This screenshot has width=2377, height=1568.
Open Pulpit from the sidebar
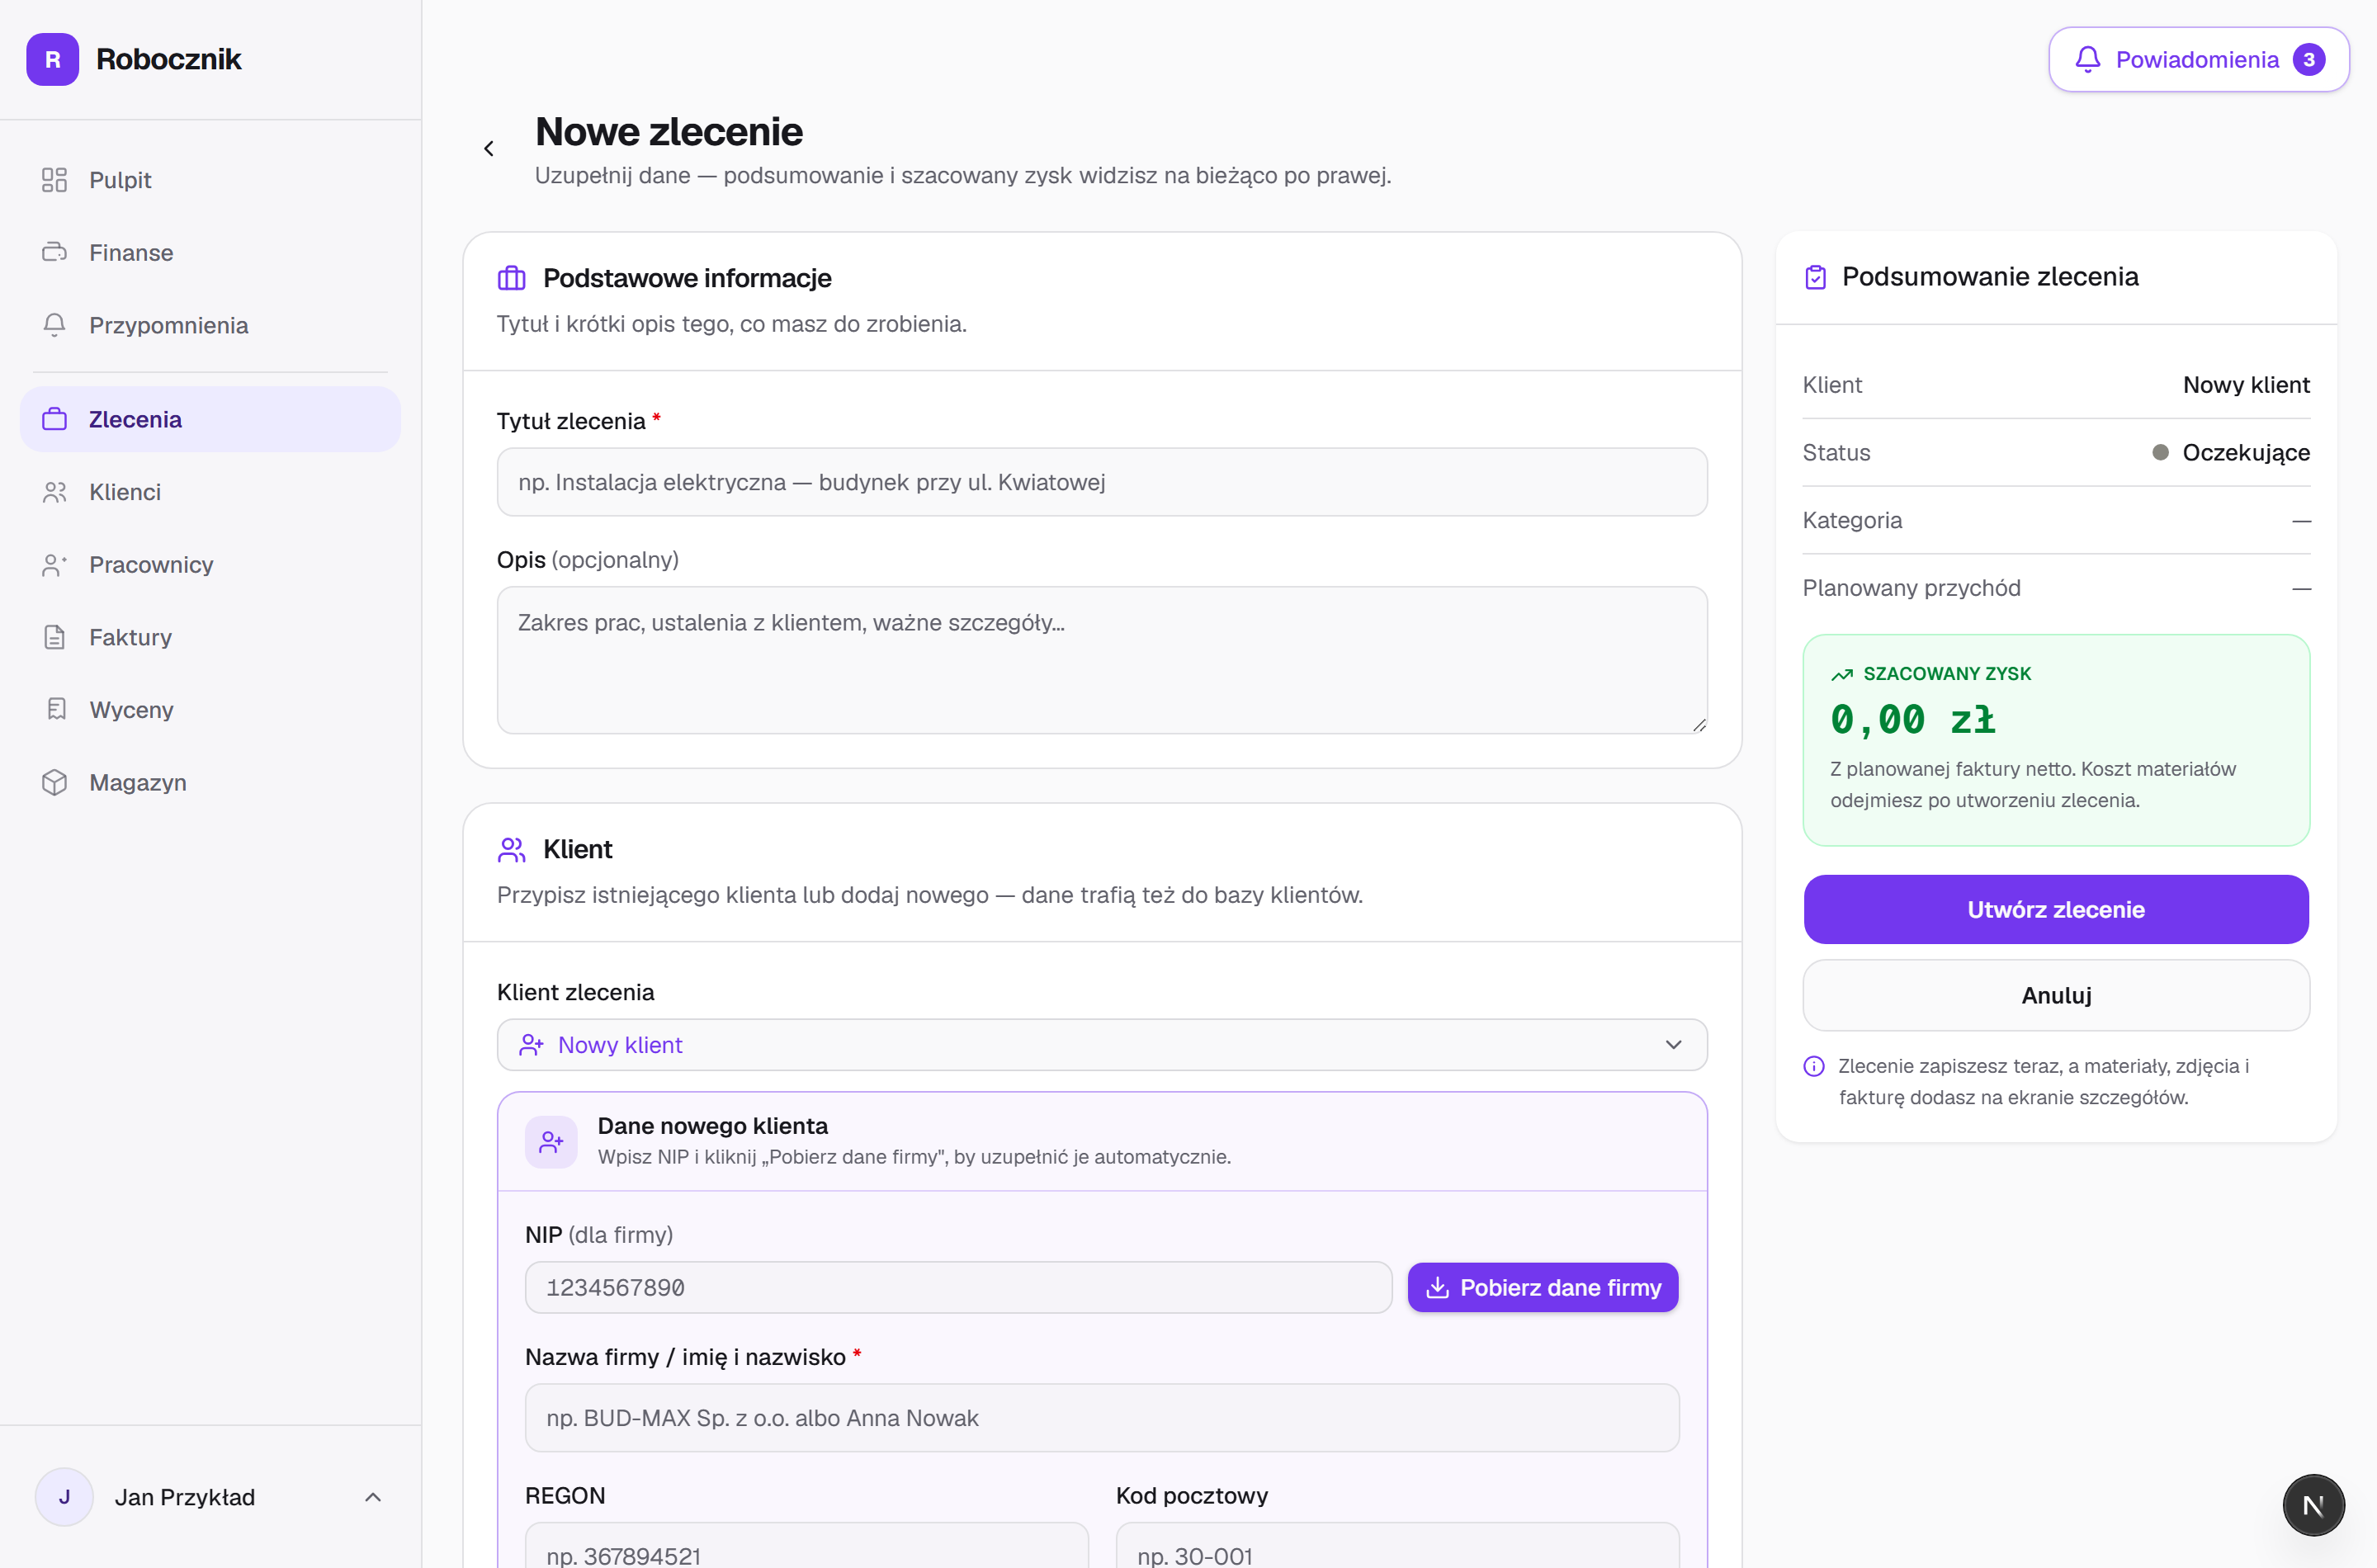tap(210, 180)
